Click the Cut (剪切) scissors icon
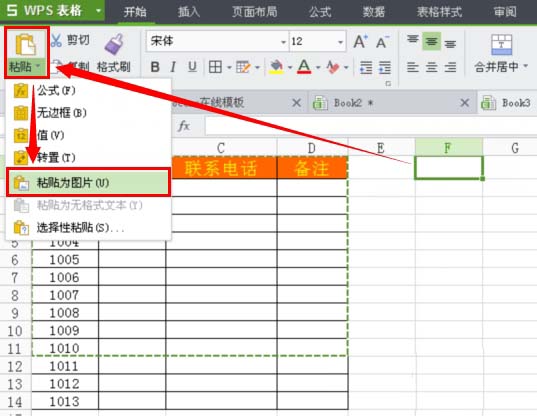 (57, 40)
